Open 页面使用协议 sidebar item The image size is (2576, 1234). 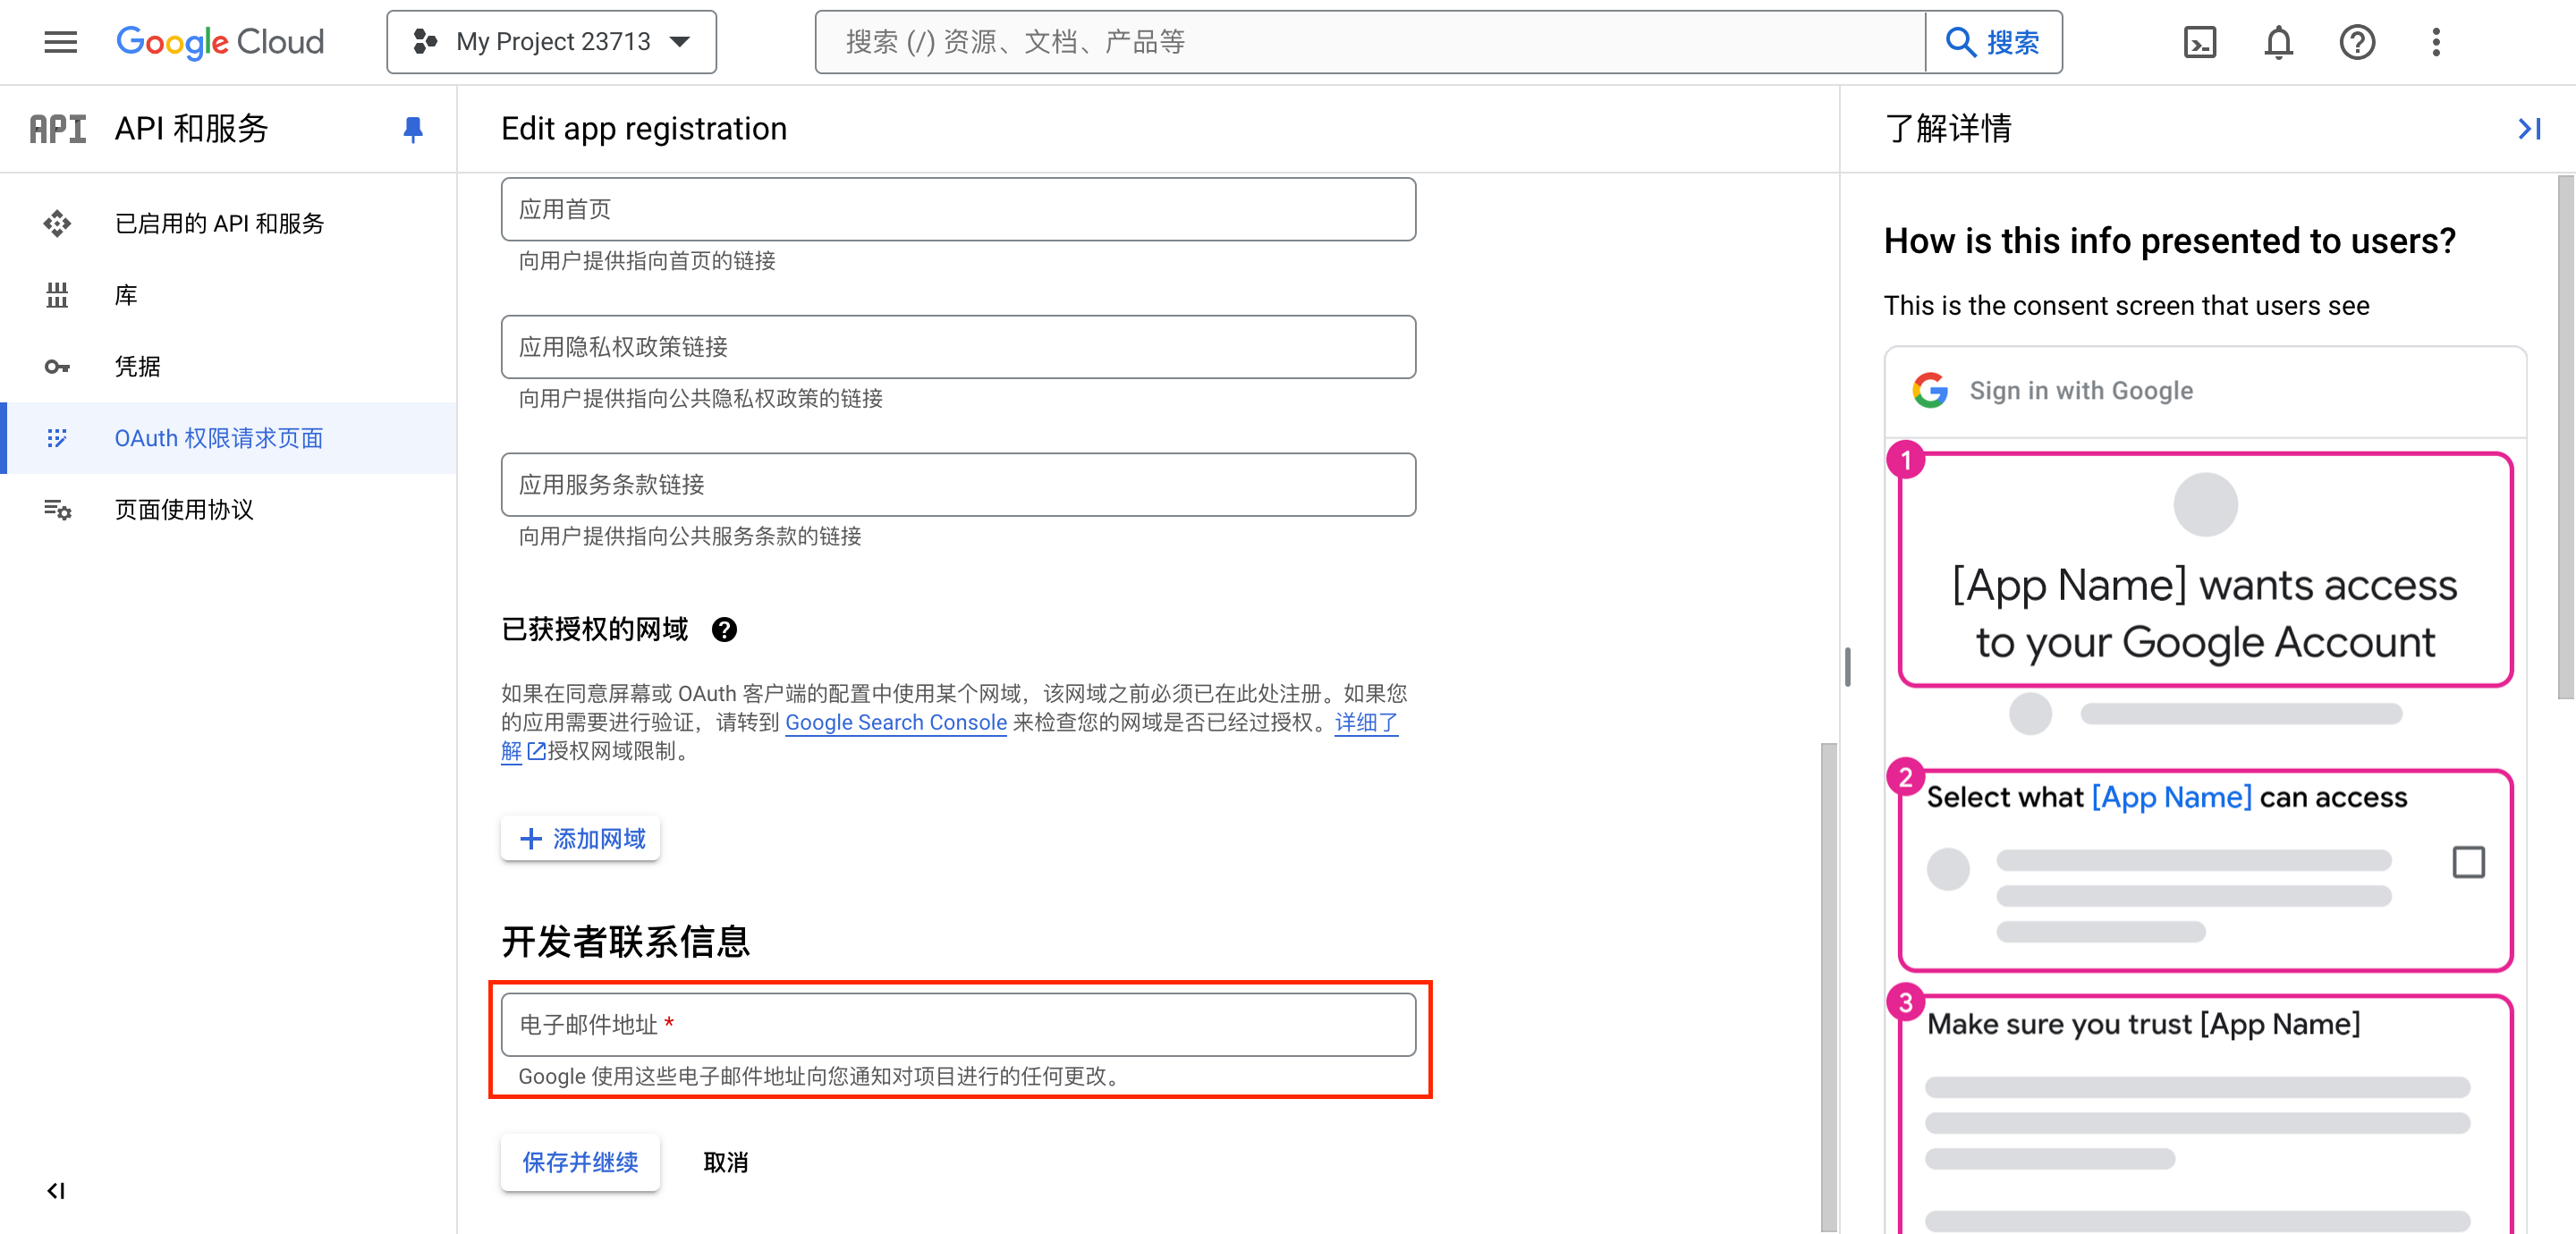coord(228,509)
